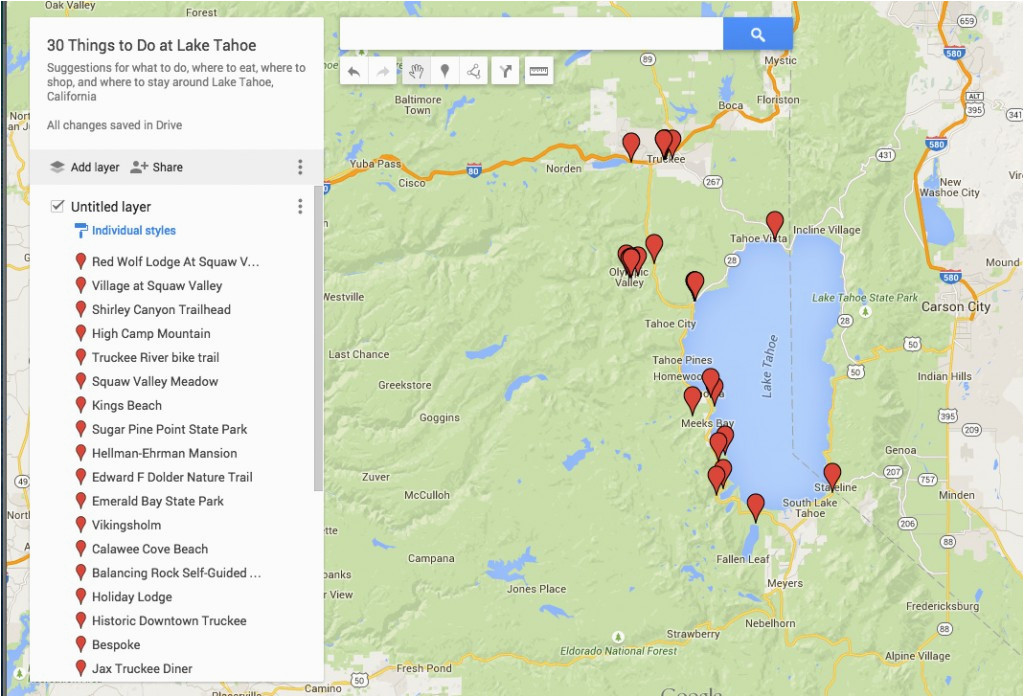The image size is (1024, 697).
Task: Click the undo arrow in map toolbar
Action: (x=354, y=71)
